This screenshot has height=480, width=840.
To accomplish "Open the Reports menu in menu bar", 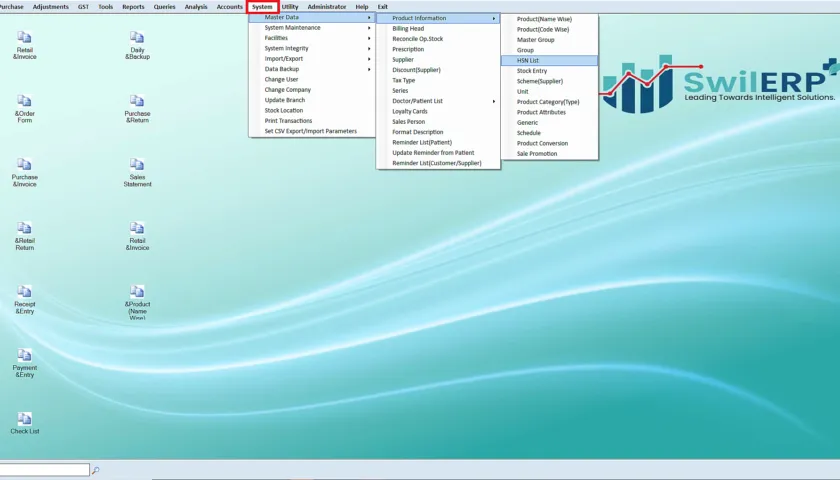I will [x=133, y=7].
